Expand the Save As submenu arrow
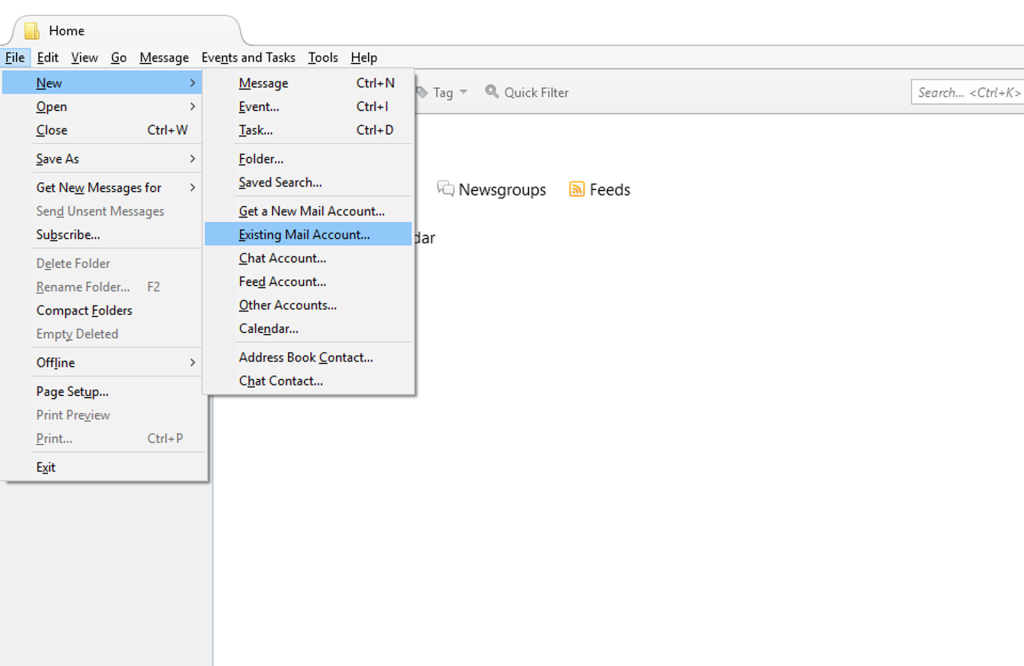1024x666 pixels. pyautogui.click(x=193, y=159)
